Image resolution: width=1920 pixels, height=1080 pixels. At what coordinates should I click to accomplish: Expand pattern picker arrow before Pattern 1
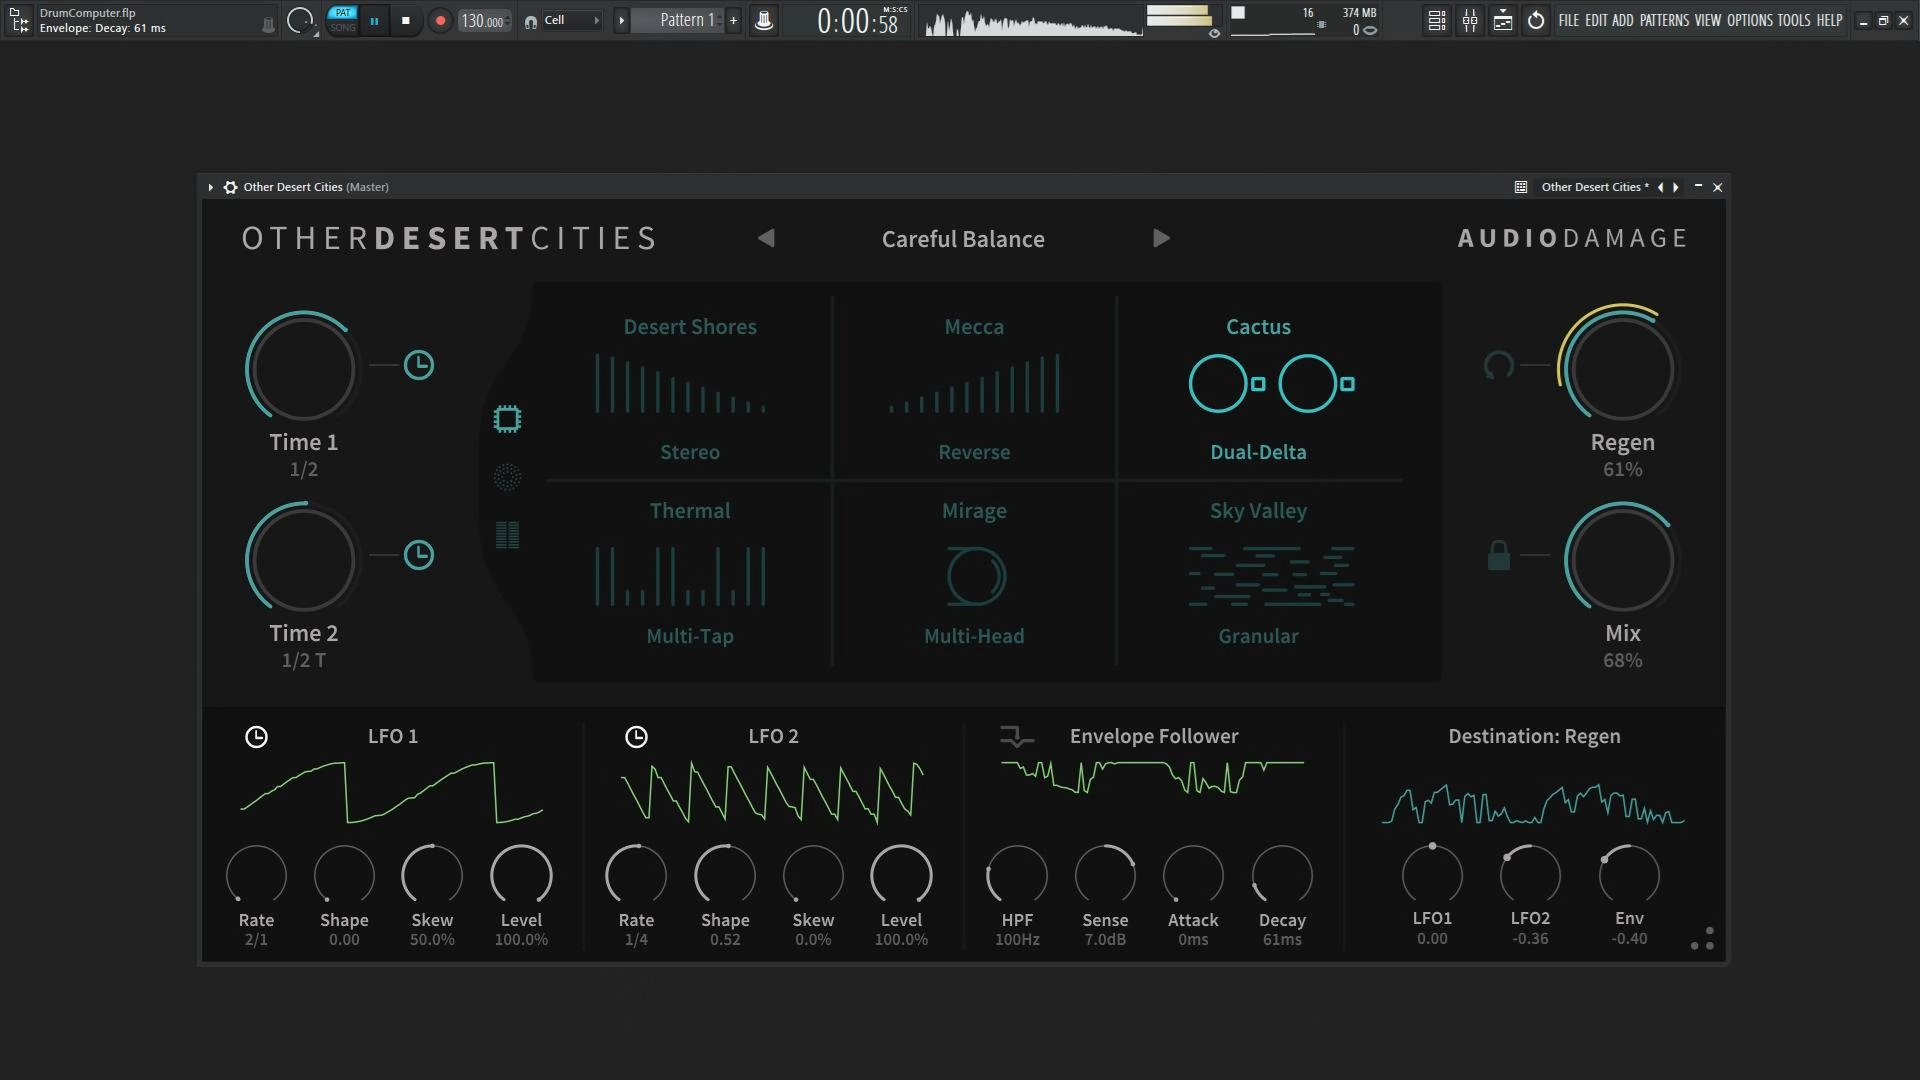coord(621,20)
